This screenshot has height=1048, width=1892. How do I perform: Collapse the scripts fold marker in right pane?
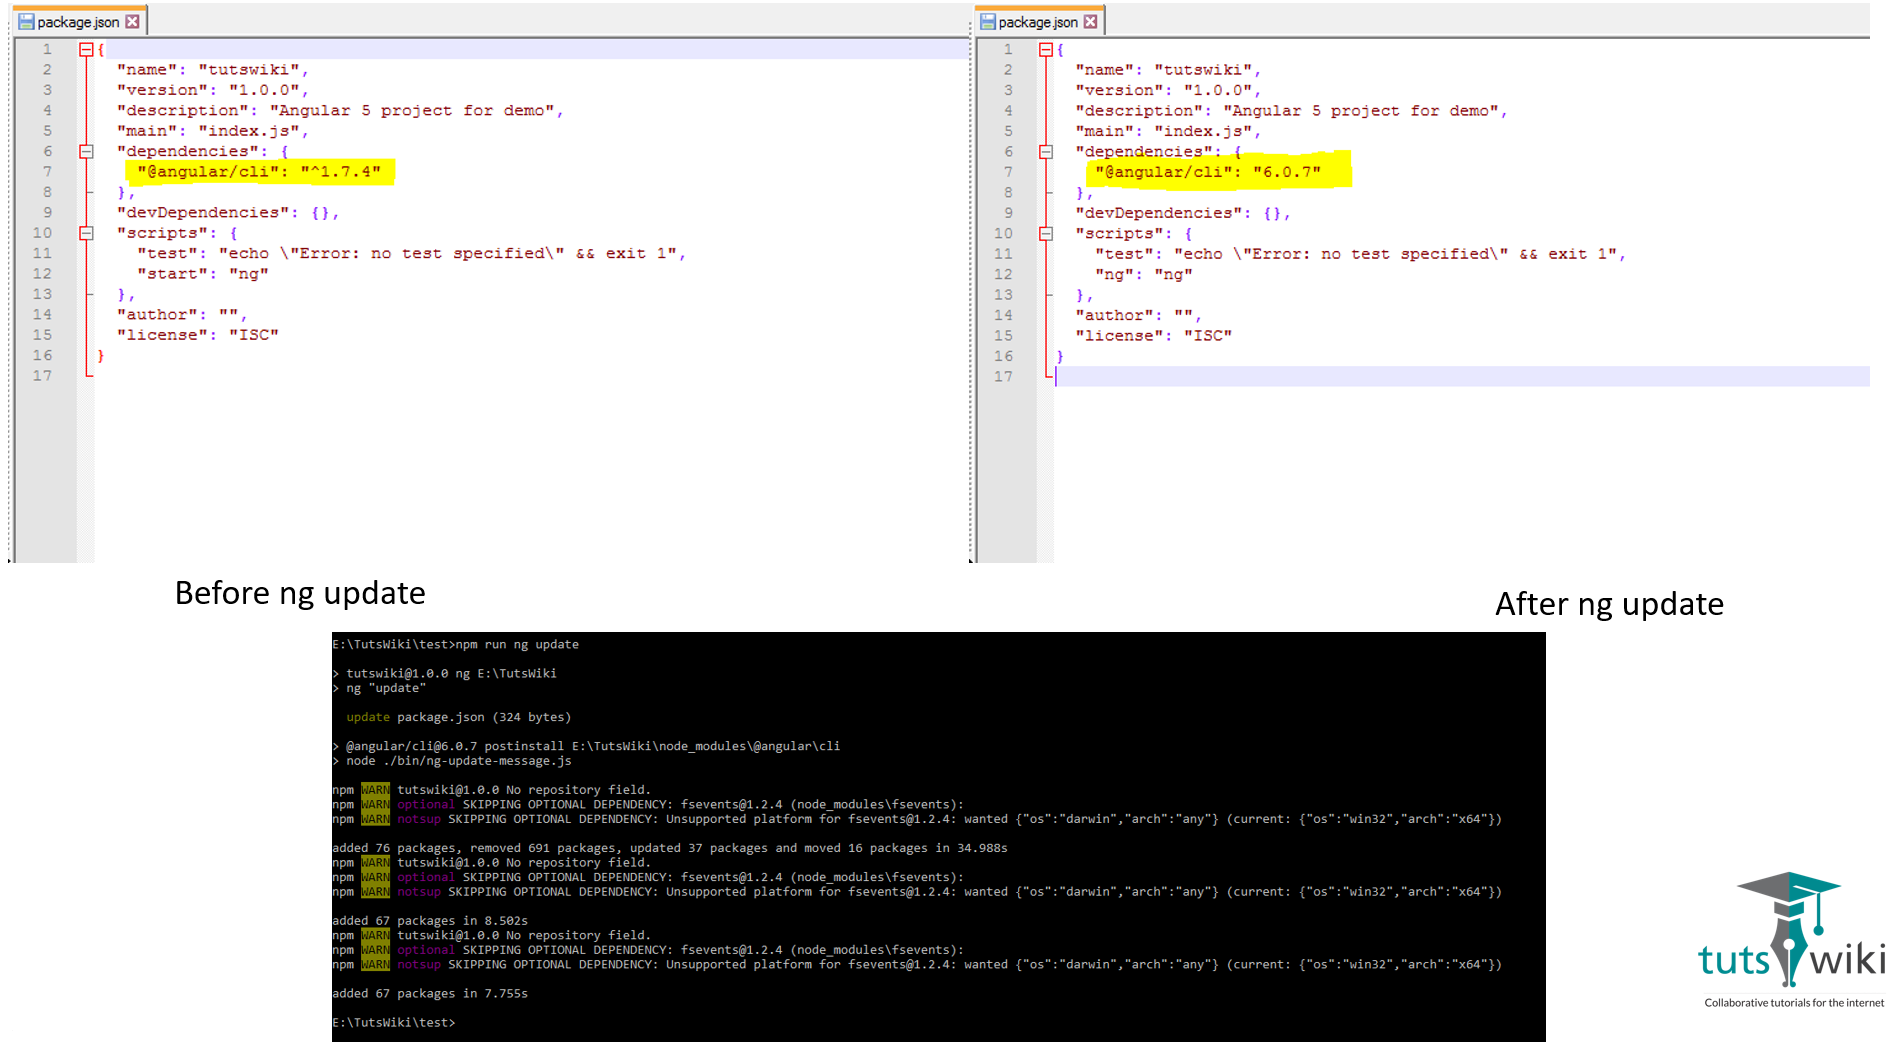1046,234
